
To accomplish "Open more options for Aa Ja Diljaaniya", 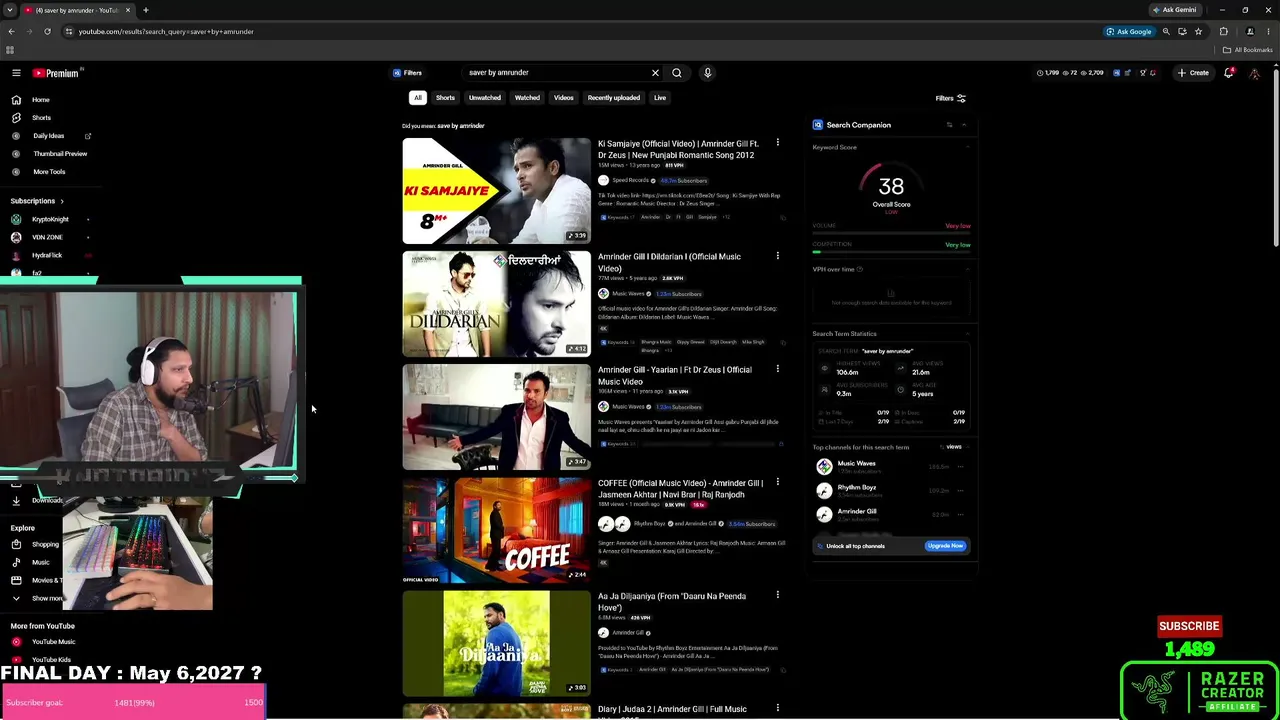I will pos(777,595).
